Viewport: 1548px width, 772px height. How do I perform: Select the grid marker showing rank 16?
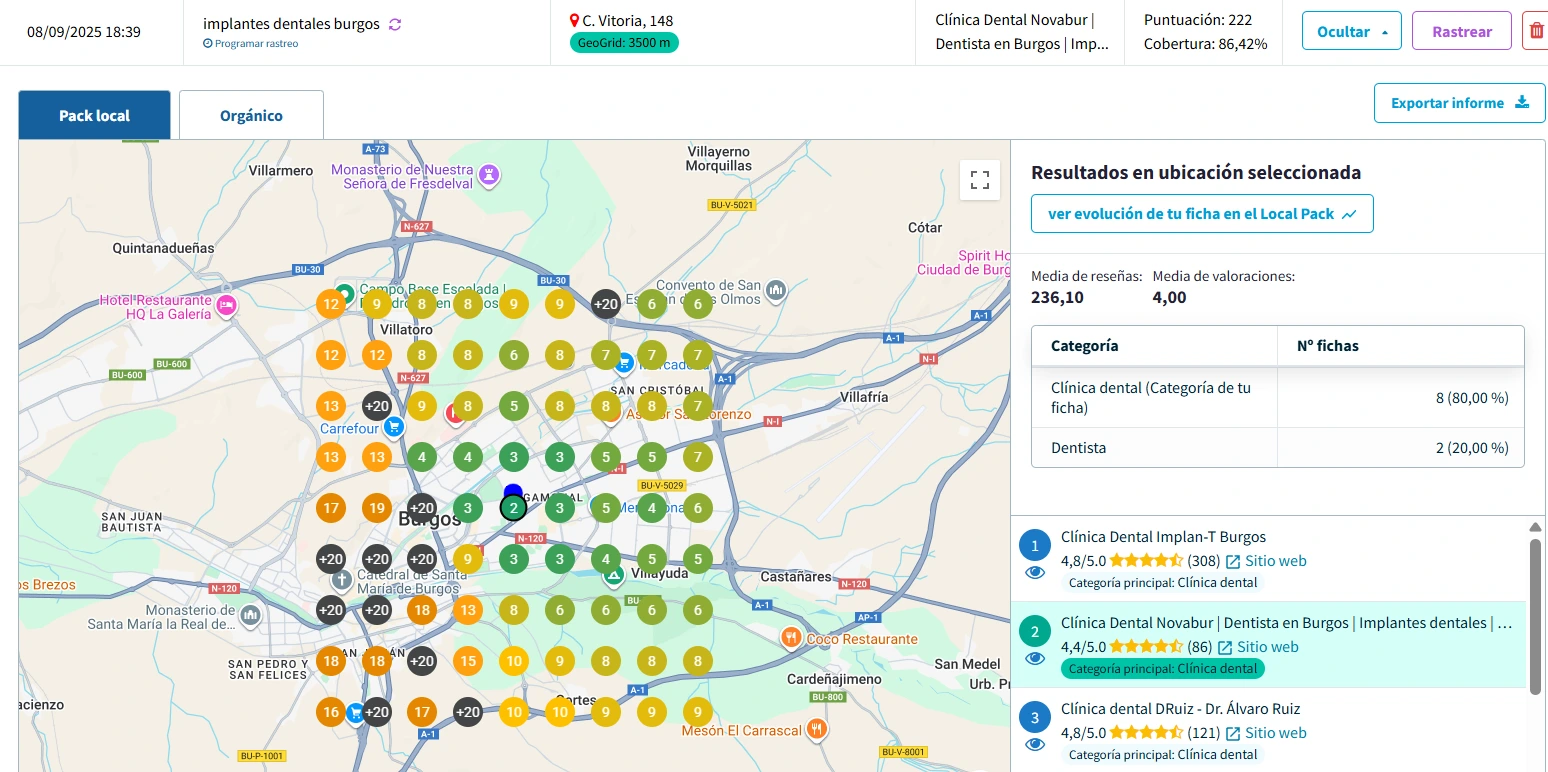330,712
